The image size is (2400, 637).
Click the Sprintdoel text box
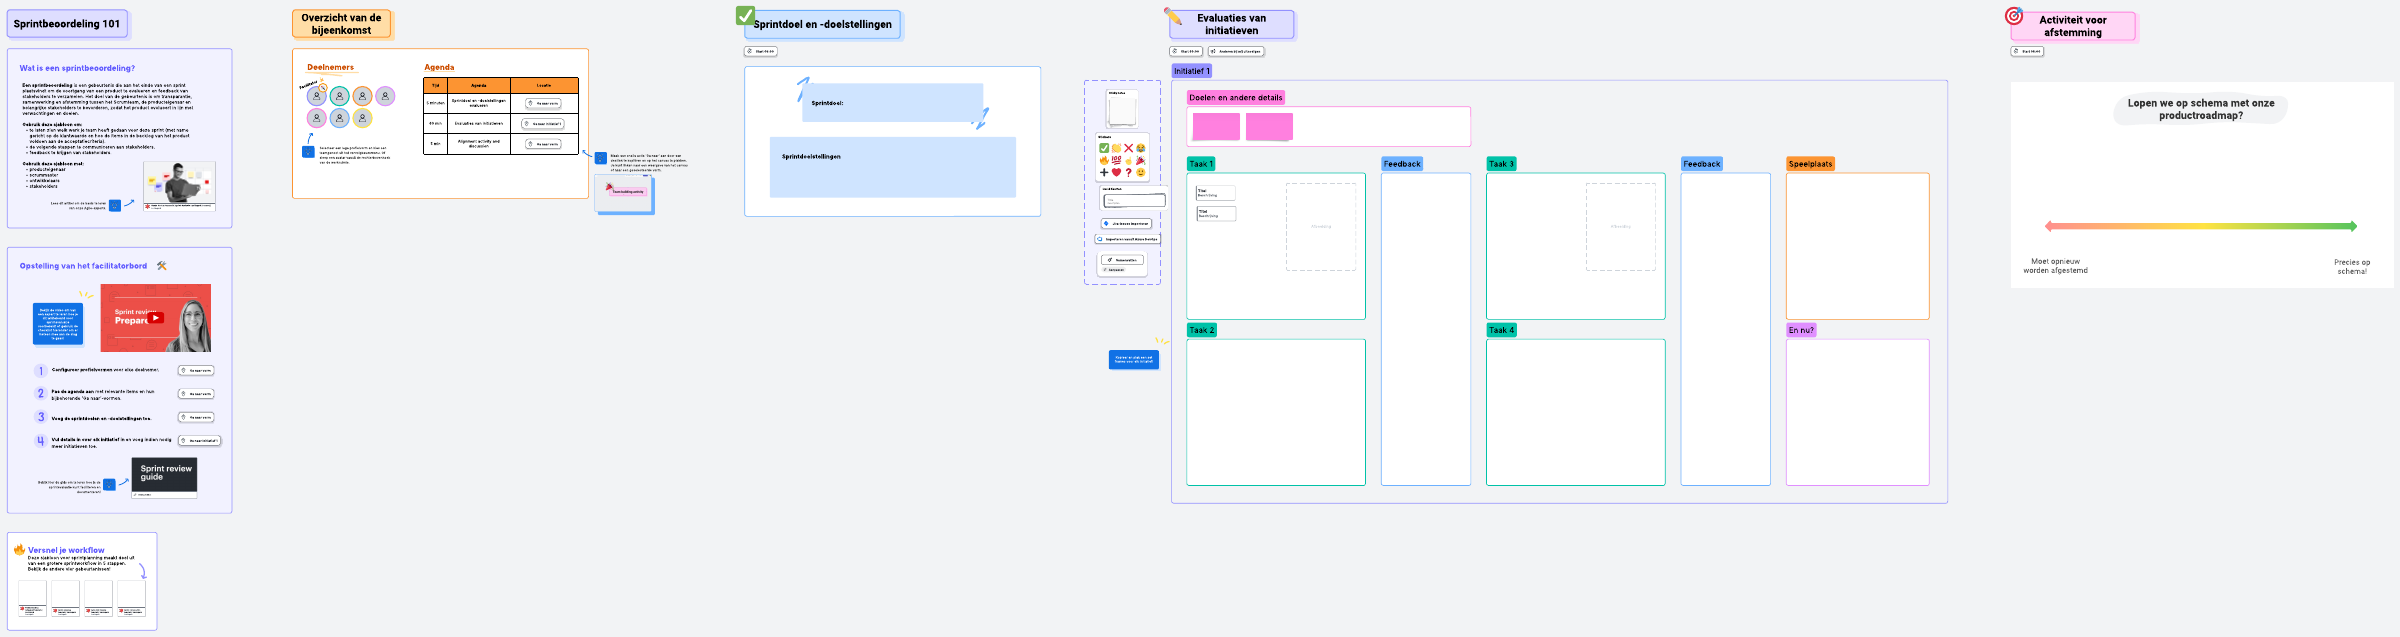click(x=892, y=103)
